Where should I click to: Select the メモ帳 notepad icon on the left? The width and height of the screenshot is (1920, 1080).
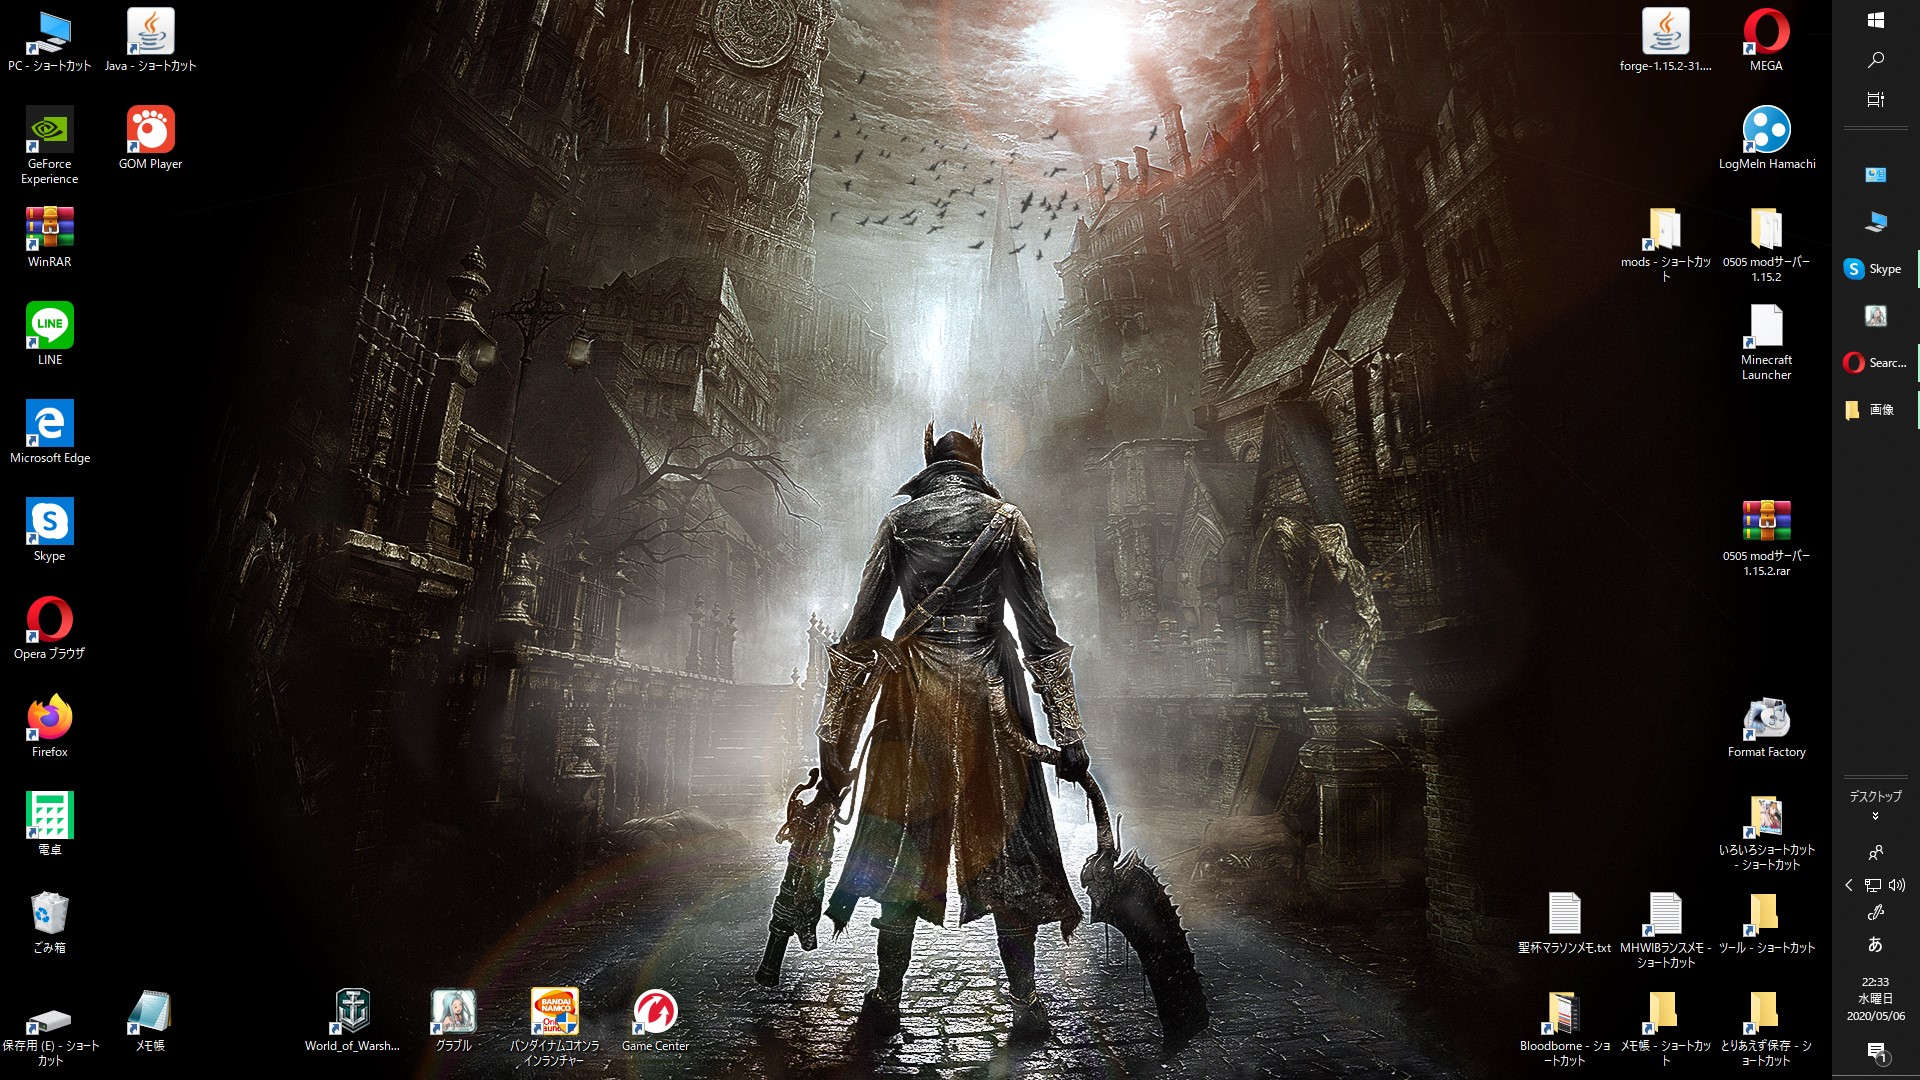click(x=150, y=1020)
